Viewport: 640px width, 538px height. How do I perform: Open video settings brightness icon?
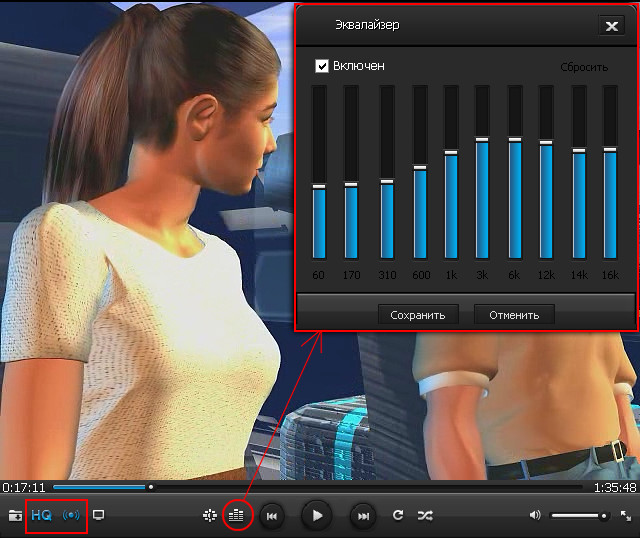pos(210,516)
